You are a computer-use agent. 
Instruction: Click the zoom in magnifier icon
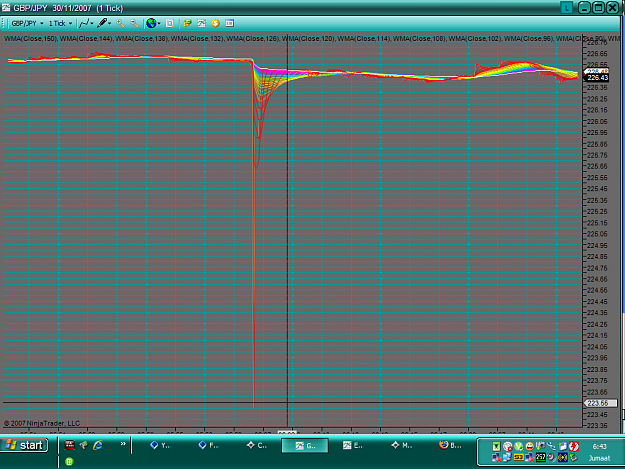pyautogui.click(x=120, y=24)
